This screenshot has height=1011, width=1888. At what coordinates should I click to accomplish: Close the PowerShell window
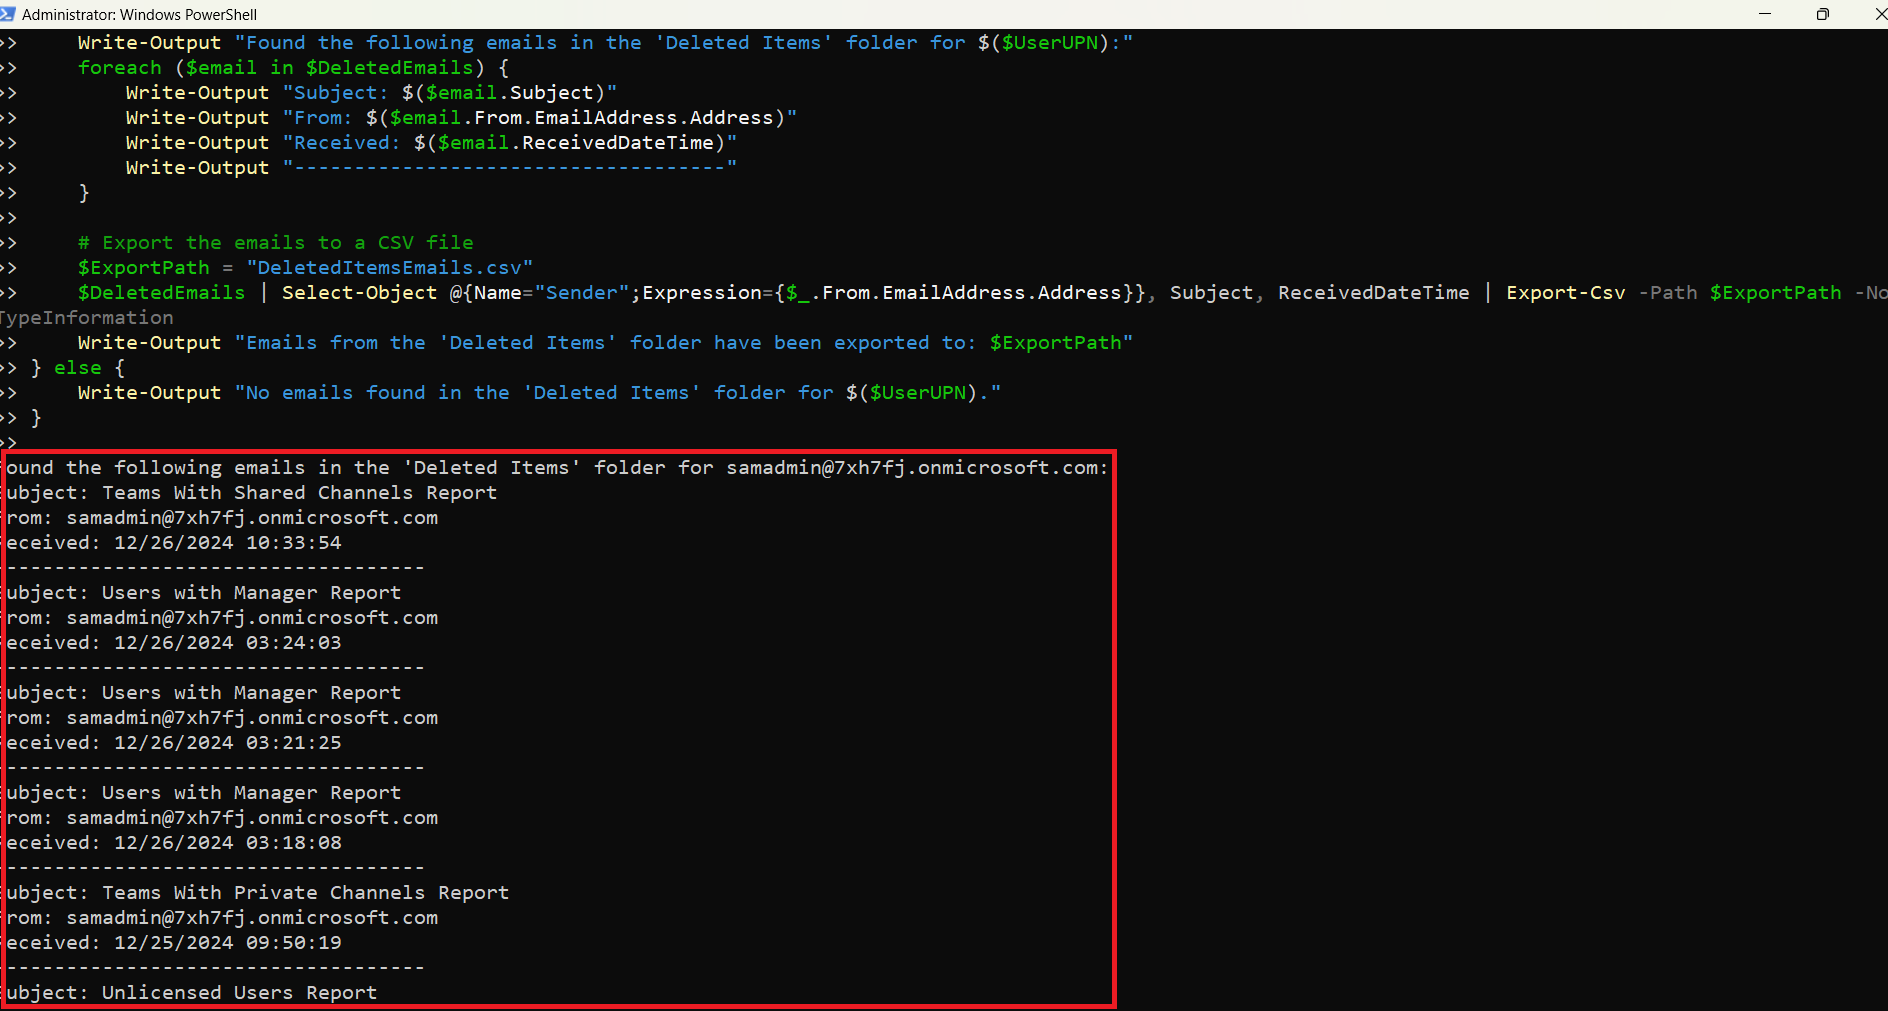(1878, 14)
